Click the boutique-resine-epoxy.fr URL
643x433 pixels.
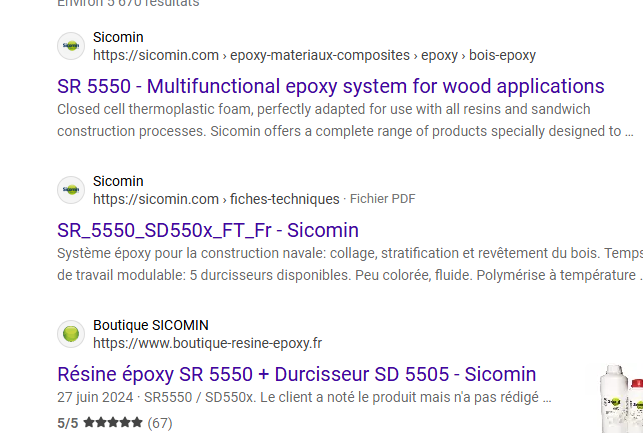pos(207,343)
